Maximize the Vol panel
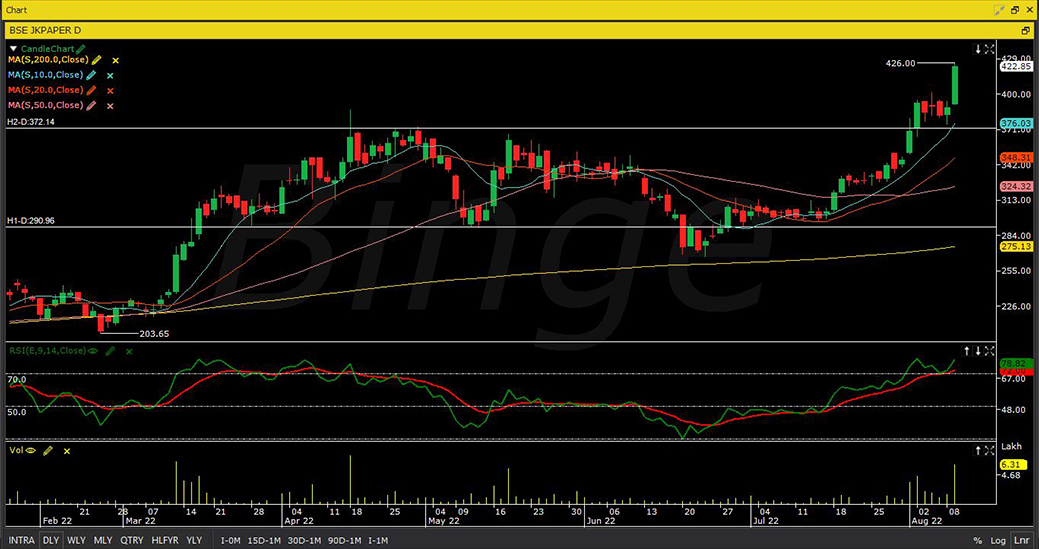1039x549 pixels. pos(989,450)
